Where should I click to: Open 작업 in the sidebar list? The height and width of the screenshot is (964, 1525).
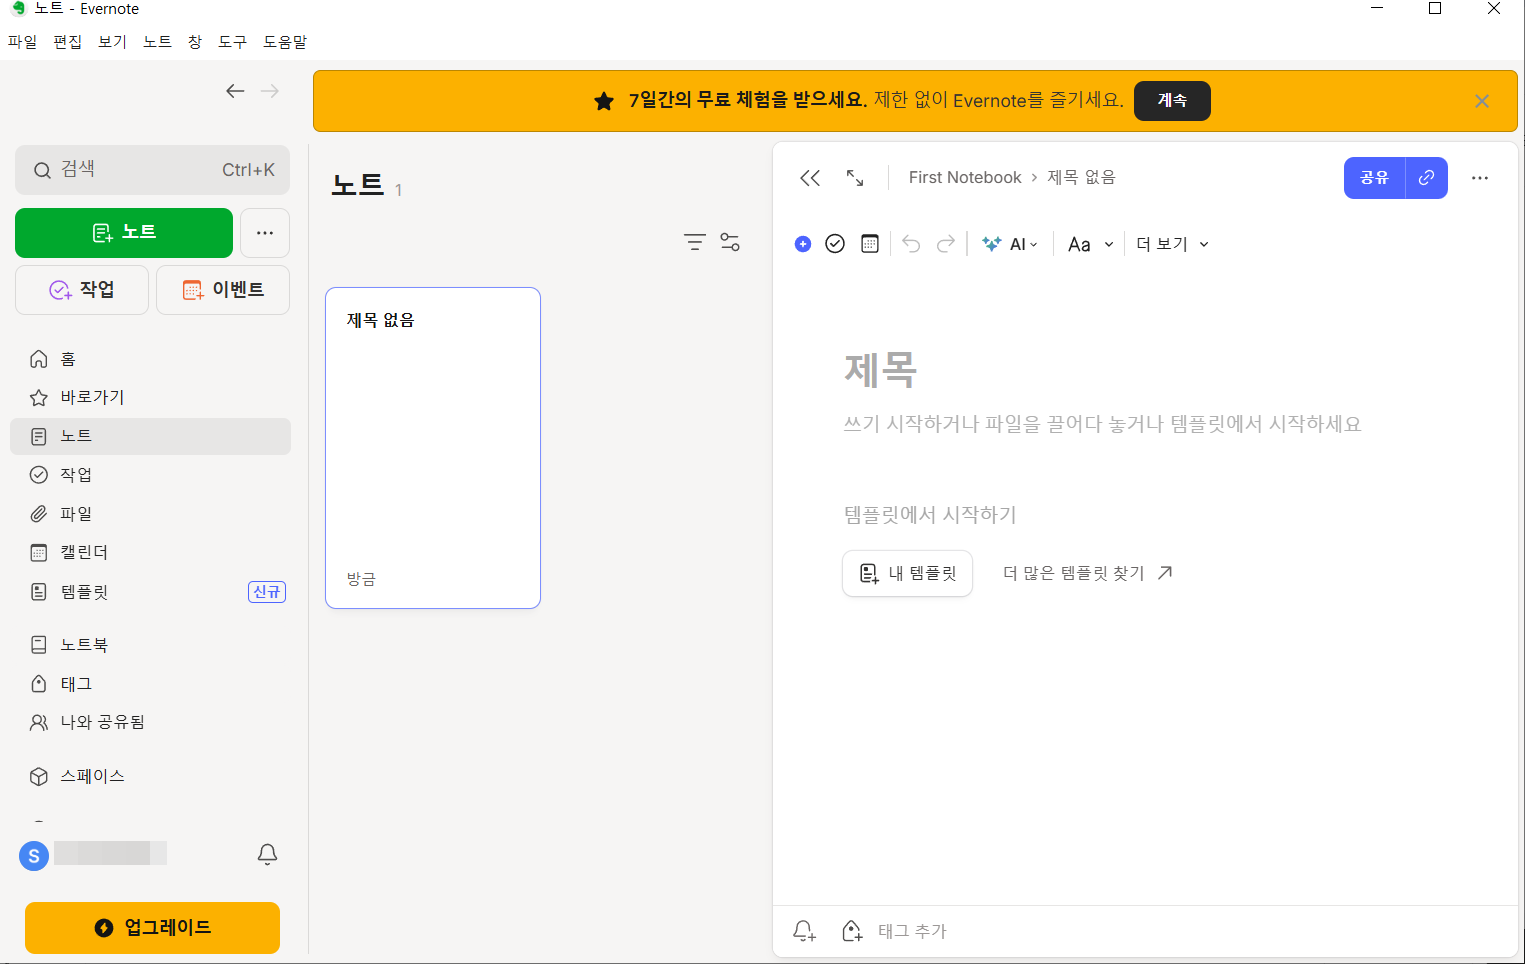[x=150, y=475]
